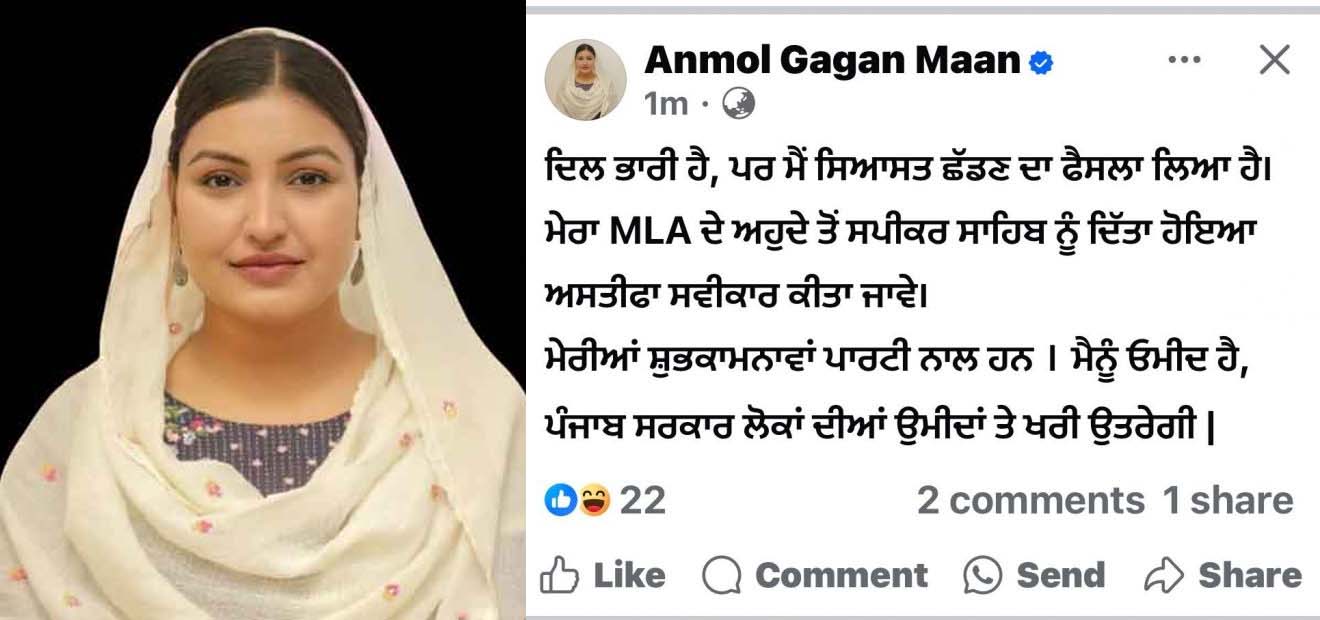Open Anmol Gagan Maan's profile name link

pyautogui.click(x=832, y=62)
